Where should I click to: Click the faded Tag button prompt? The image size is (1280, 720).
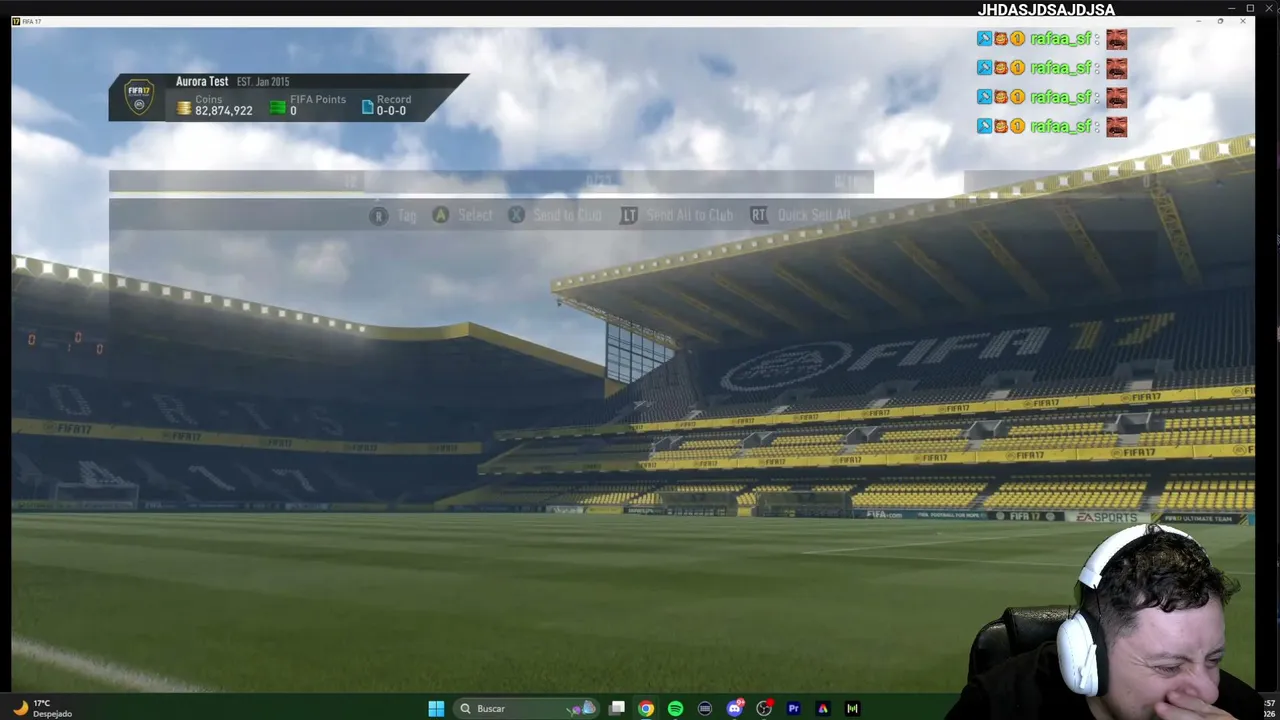tap(393, 215)
